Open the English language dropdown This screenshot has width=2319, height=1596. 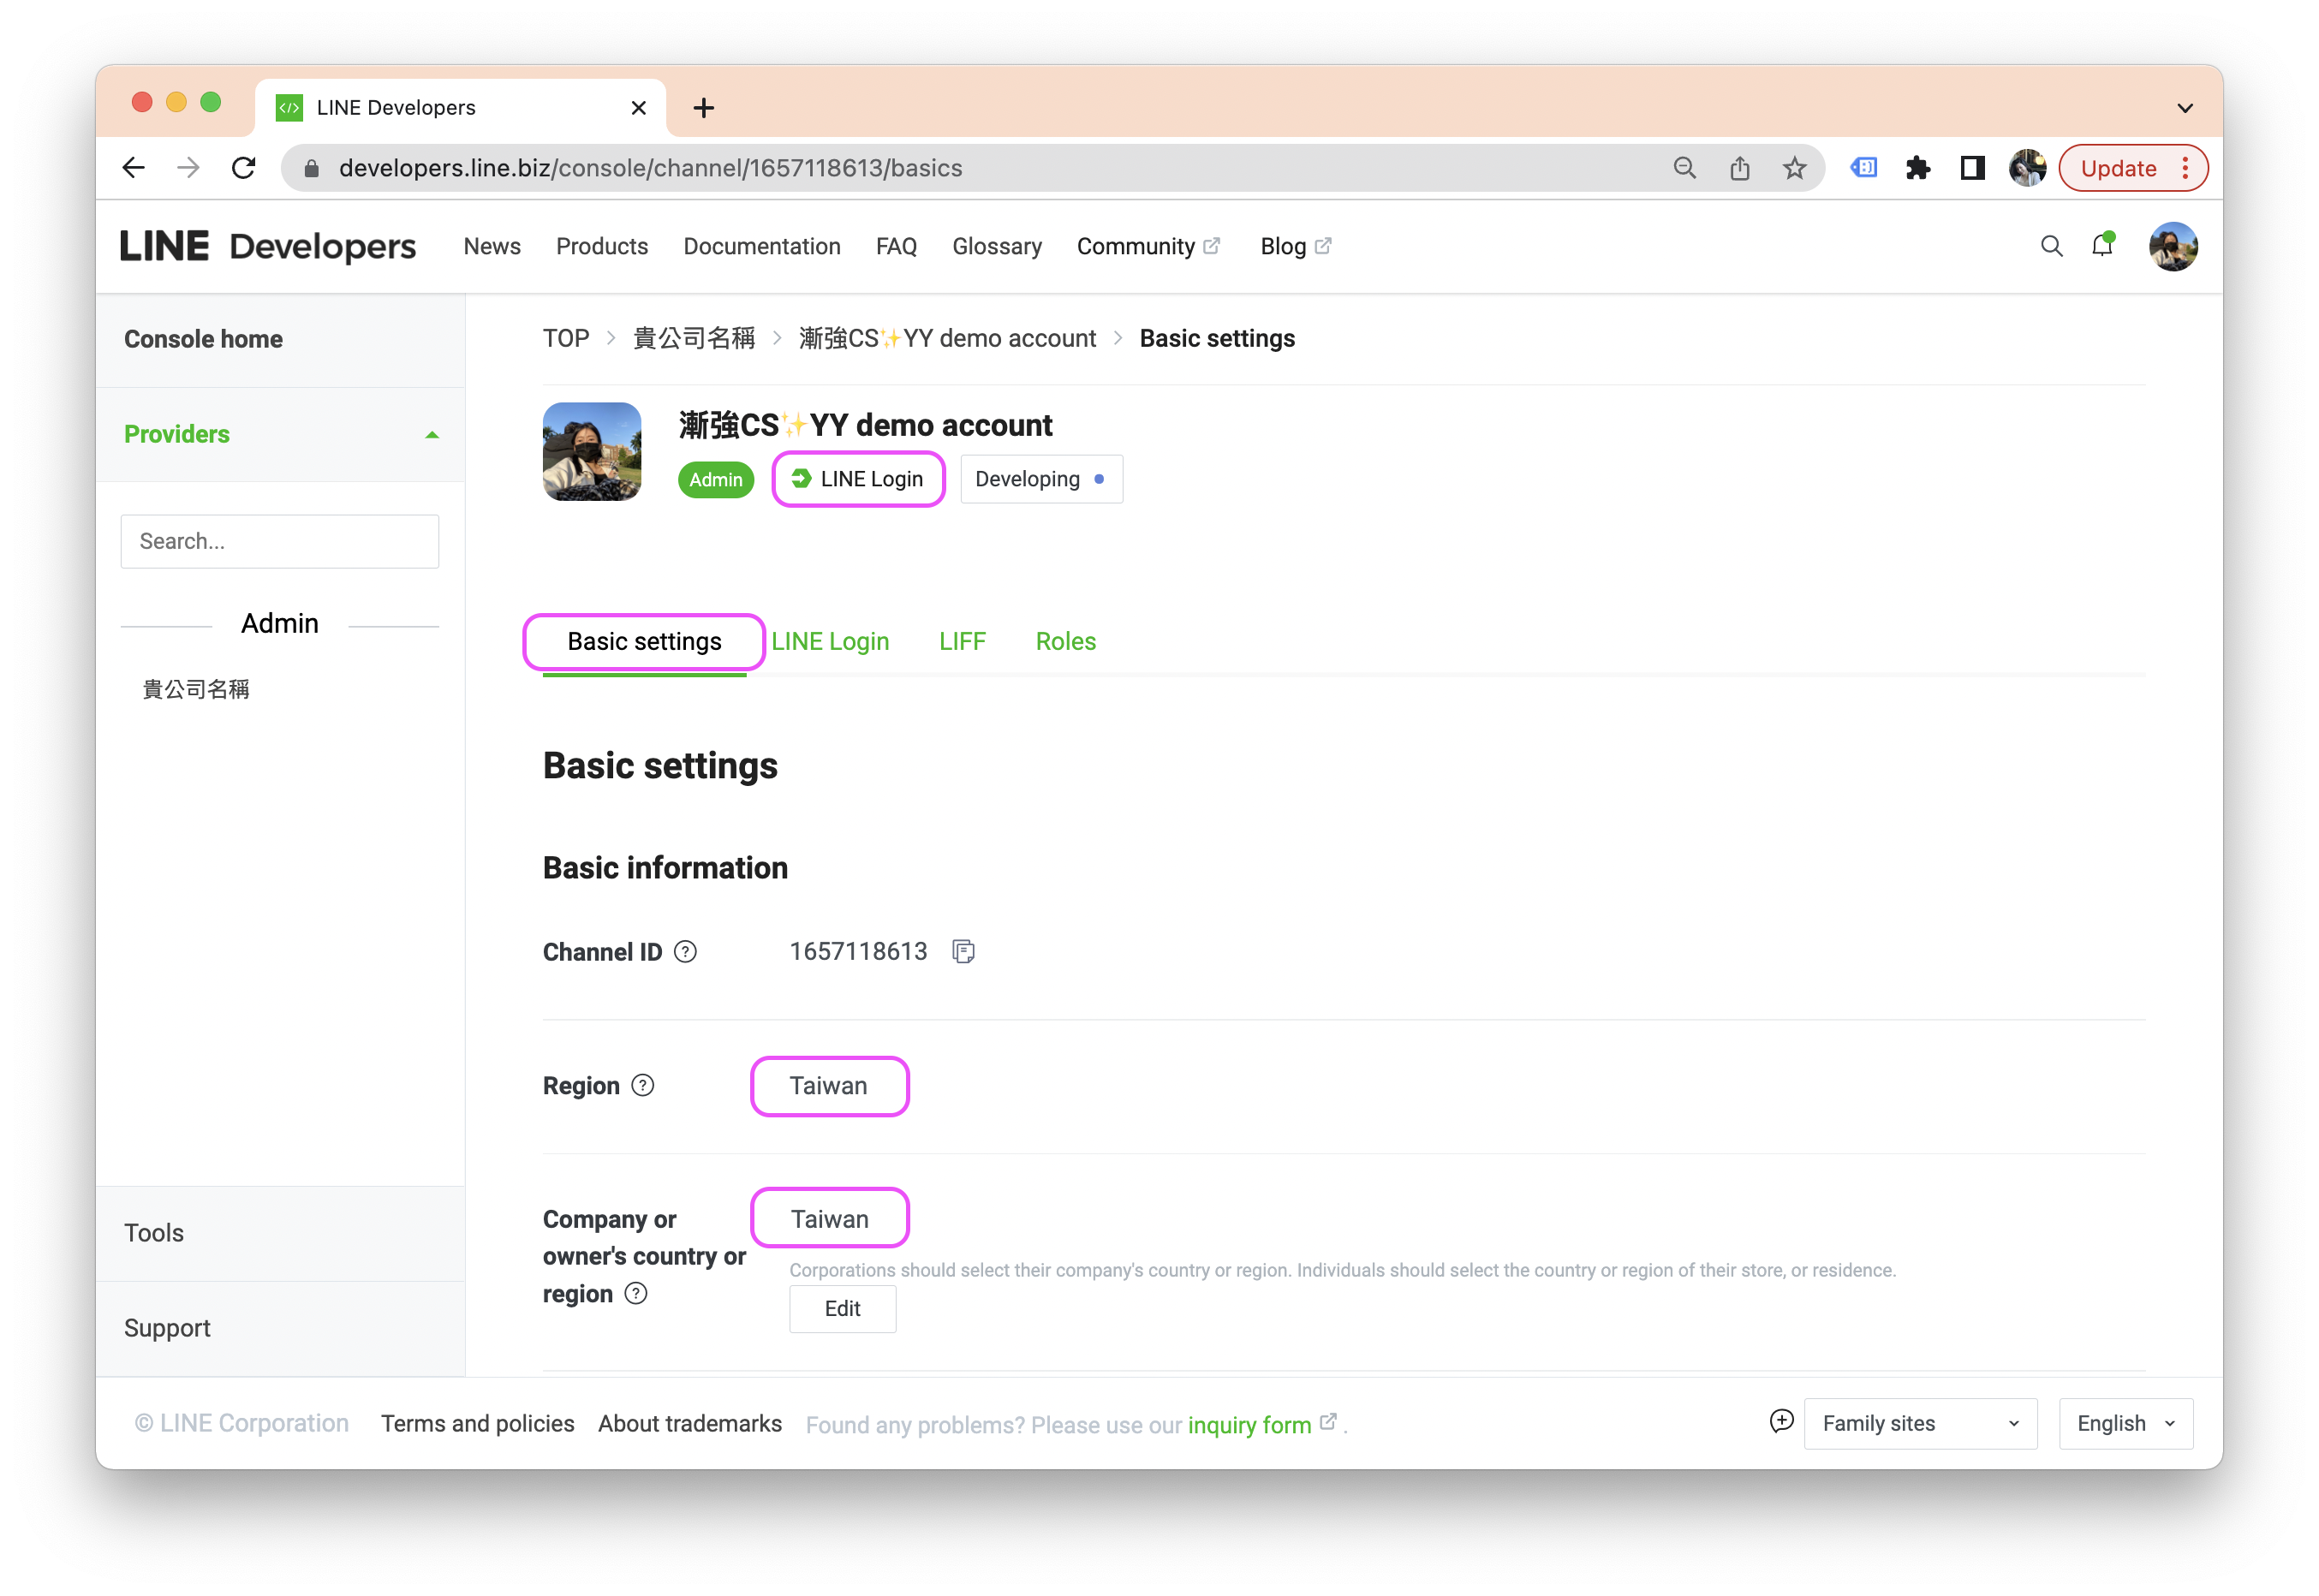2125,1423
